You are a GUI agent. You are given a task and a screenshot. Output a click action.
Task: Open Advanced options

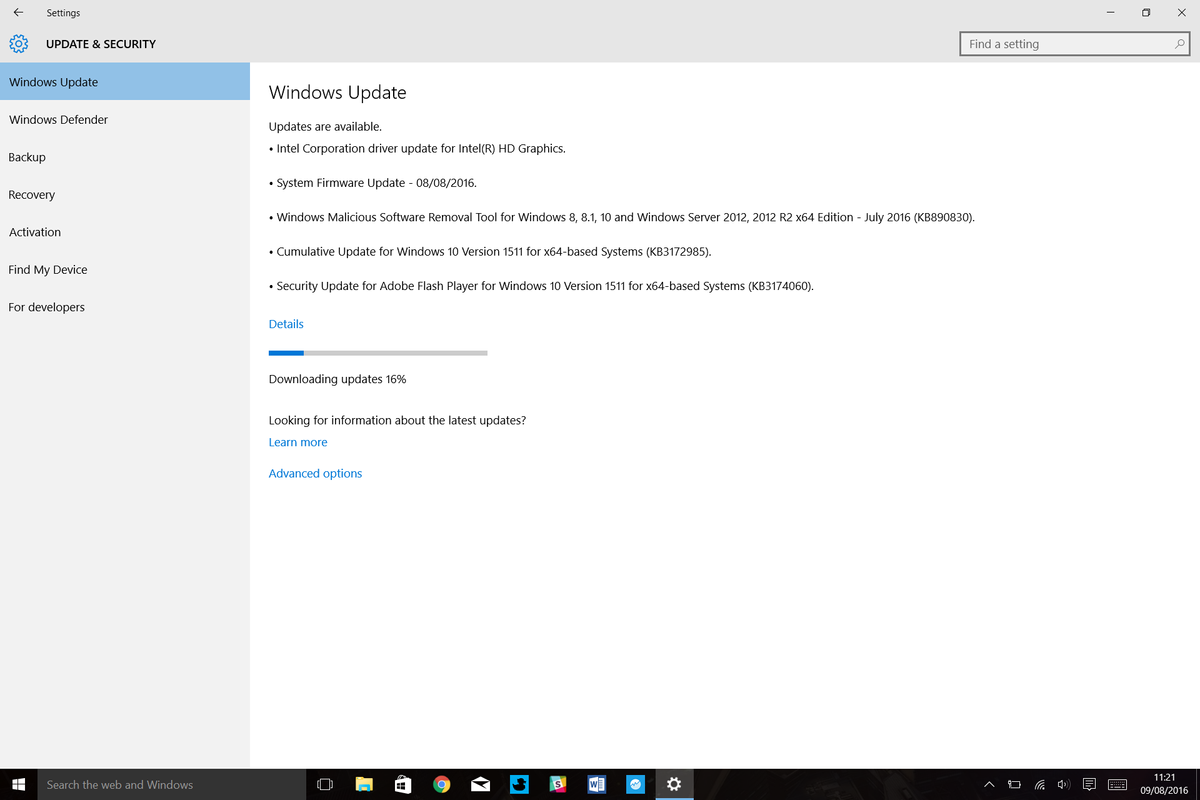click(315, 472)
